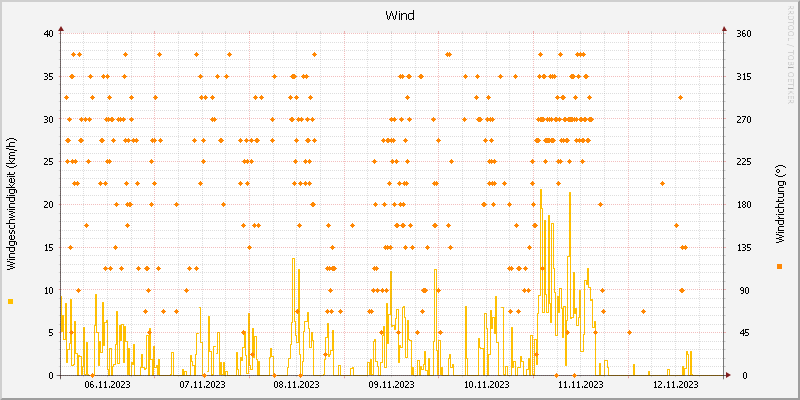Image resolution: width=800 pixels, height=400 pixels.
Task: Click the right axis value 135
Action: (744, 247)
